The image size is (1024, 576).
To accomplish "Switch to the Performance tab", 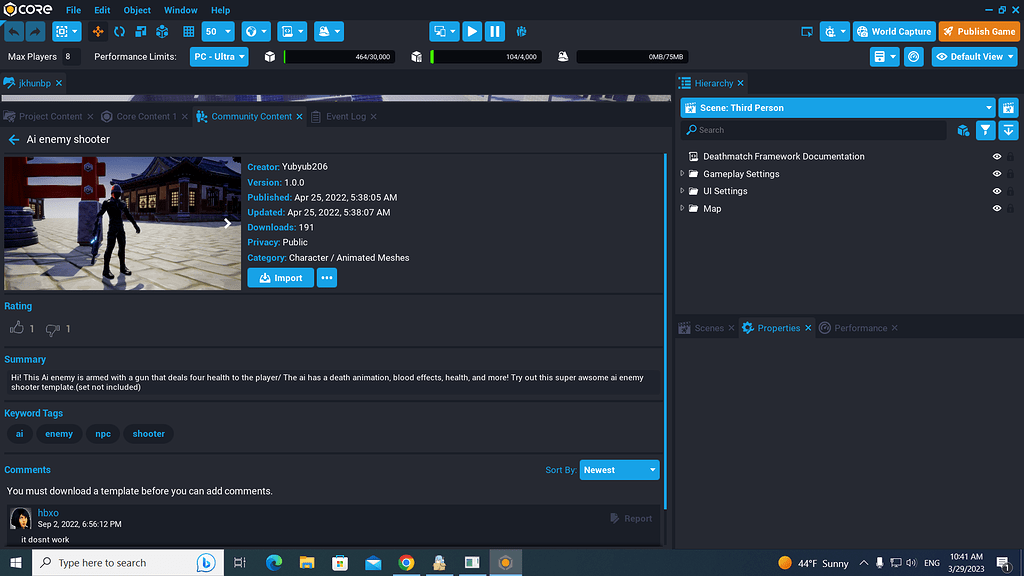I will (x=860, y=328).
